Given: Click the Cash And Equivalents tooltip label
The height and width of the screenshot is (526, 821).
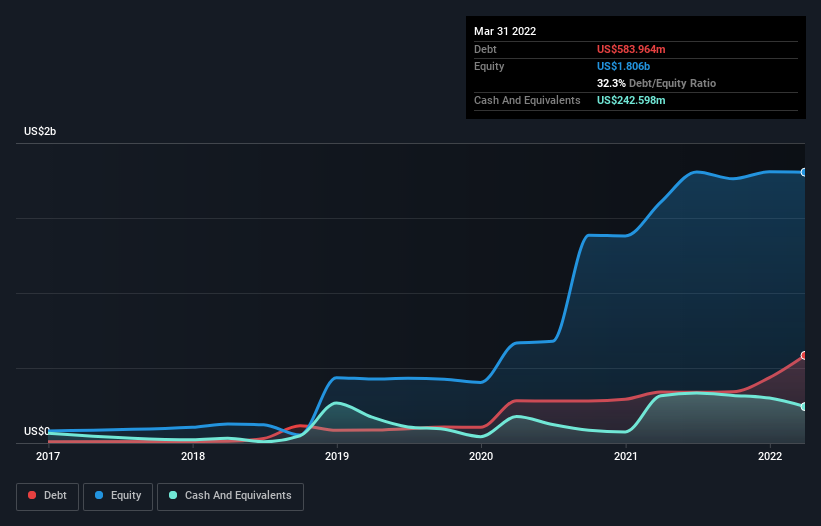Looking at the screenshot, I should (527, 100).
